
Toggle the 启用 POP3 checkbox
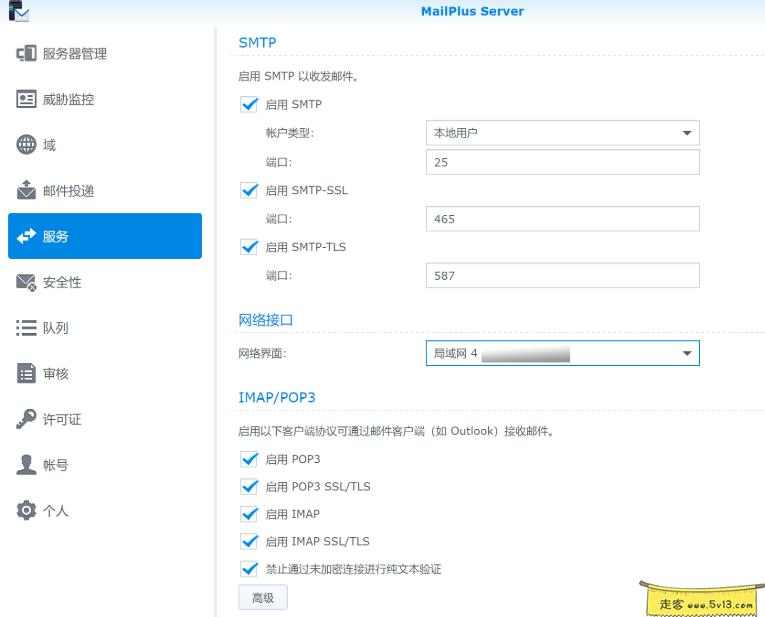249,459
